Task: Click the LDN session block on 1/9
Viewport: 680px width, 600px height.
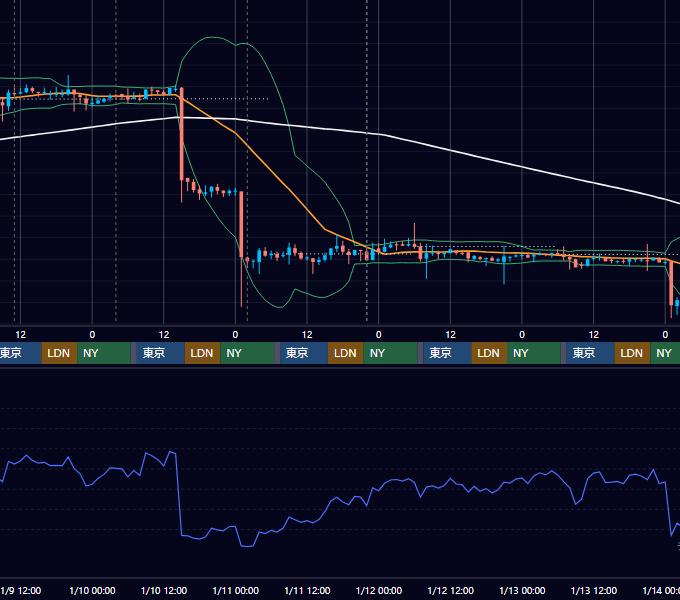Action: (59, 353)
